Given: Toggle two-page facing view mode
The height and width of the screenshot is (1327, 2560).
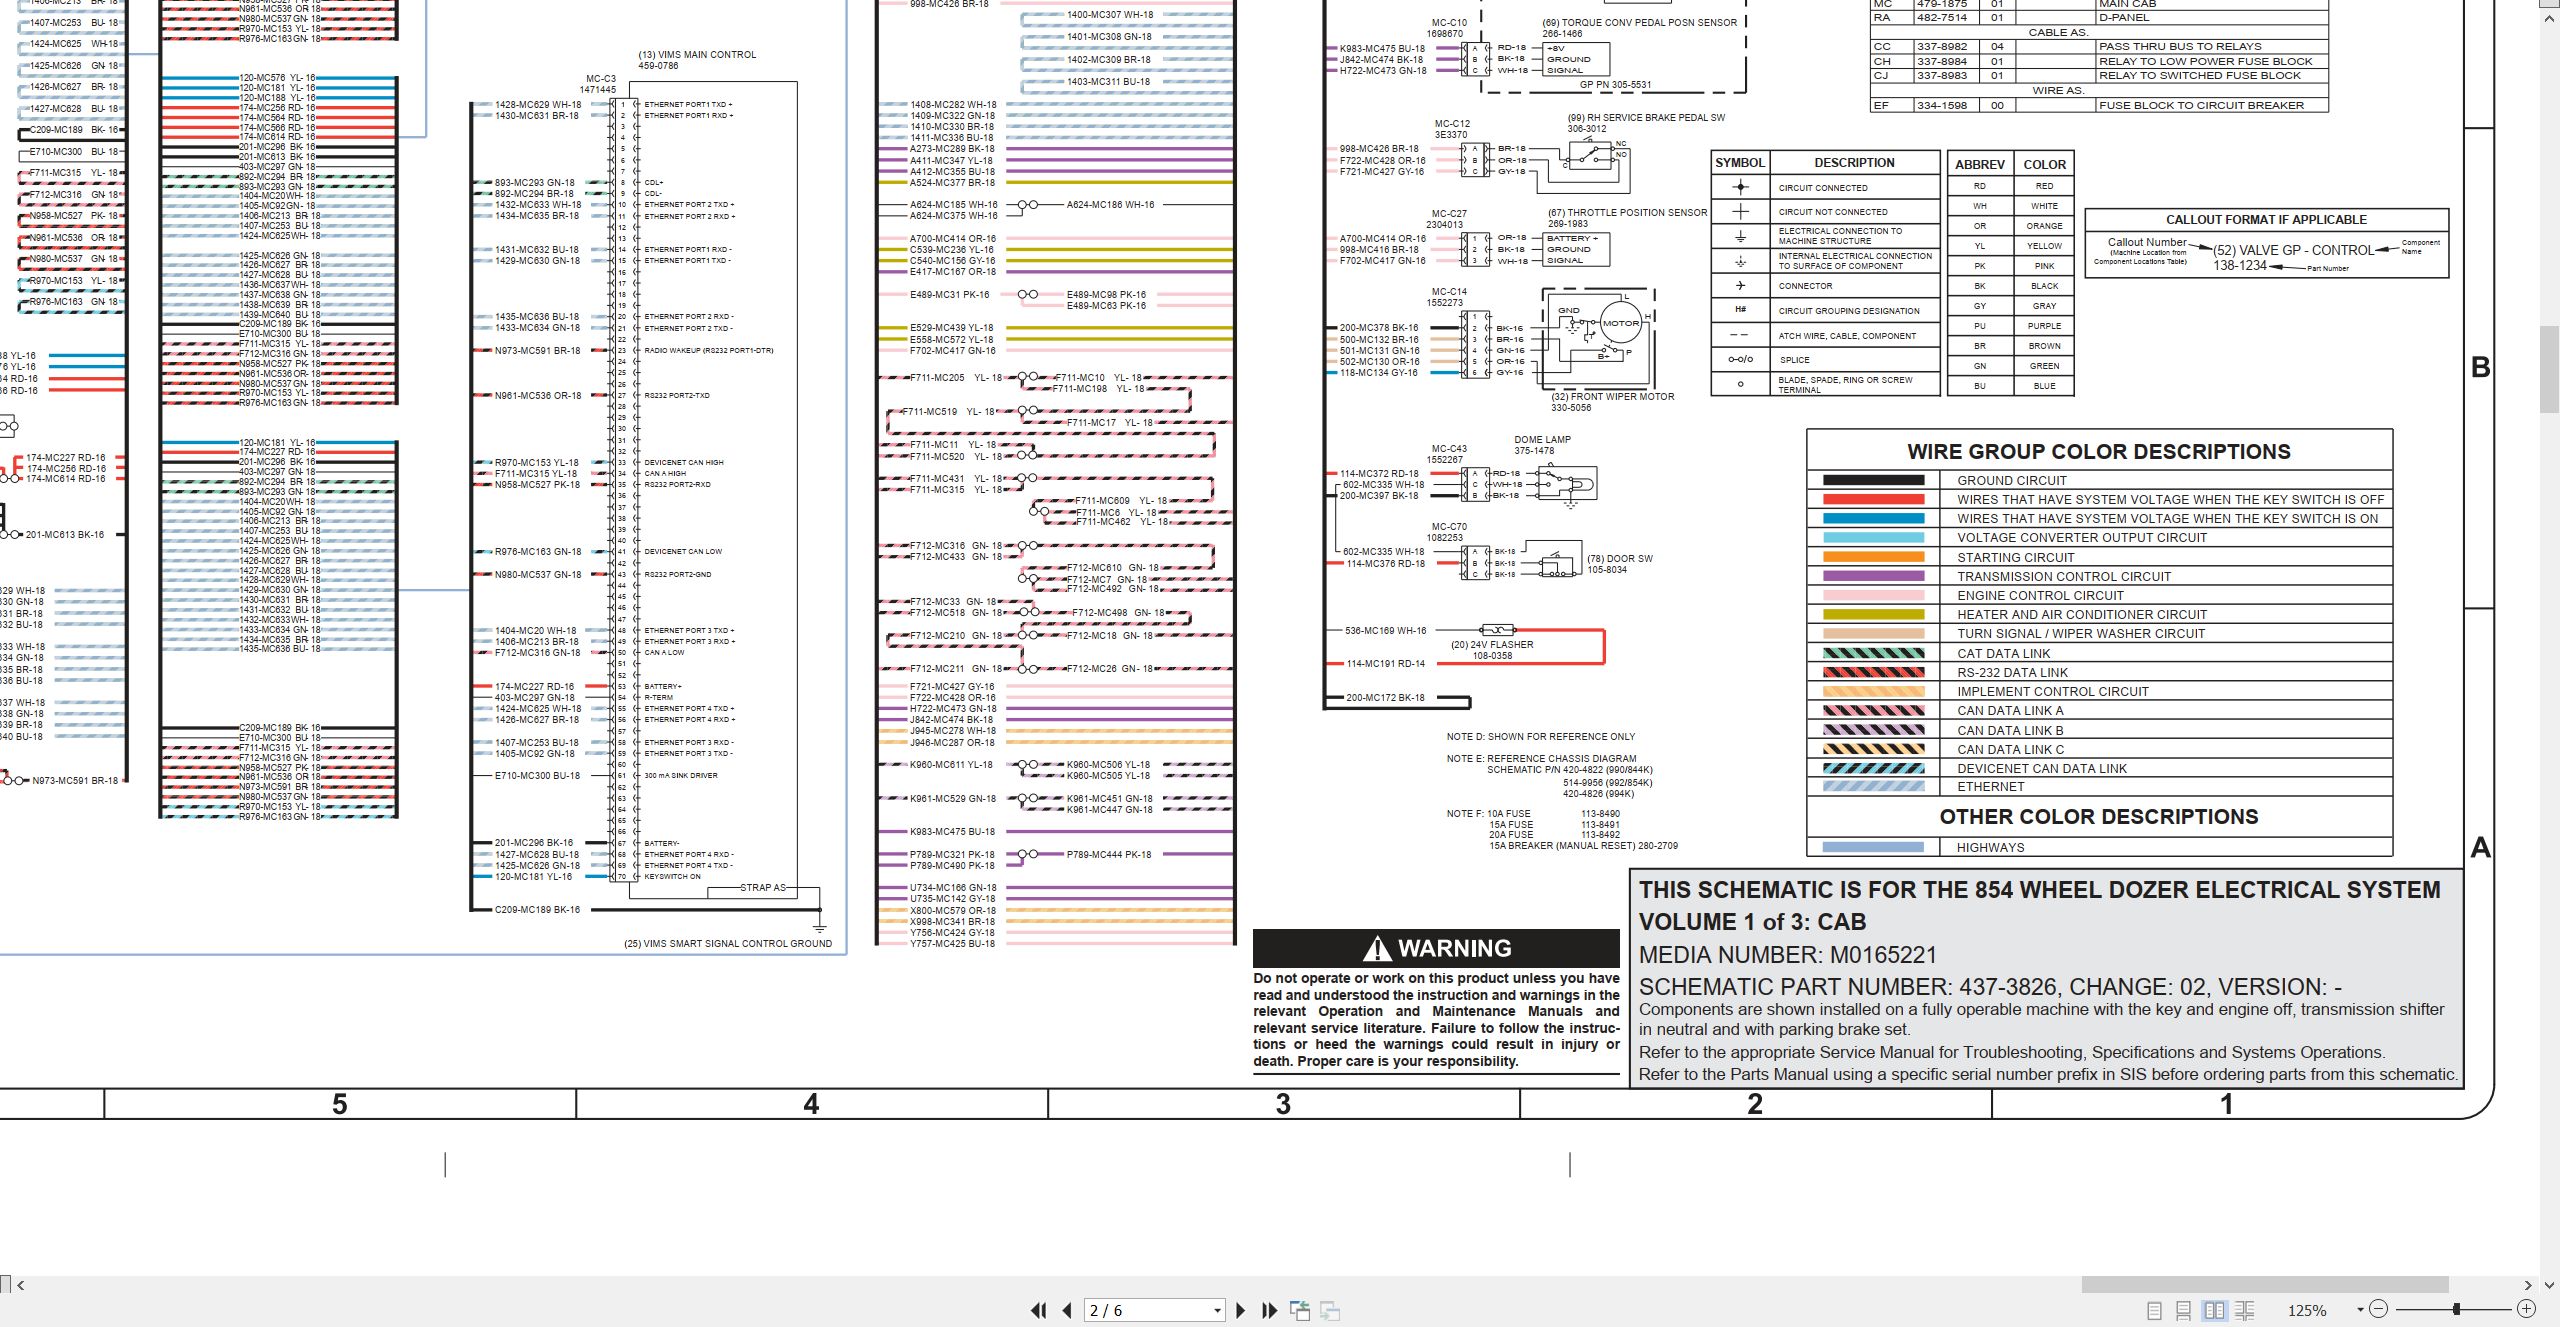Looking at the screenshot, I should coord(2215,1310).
